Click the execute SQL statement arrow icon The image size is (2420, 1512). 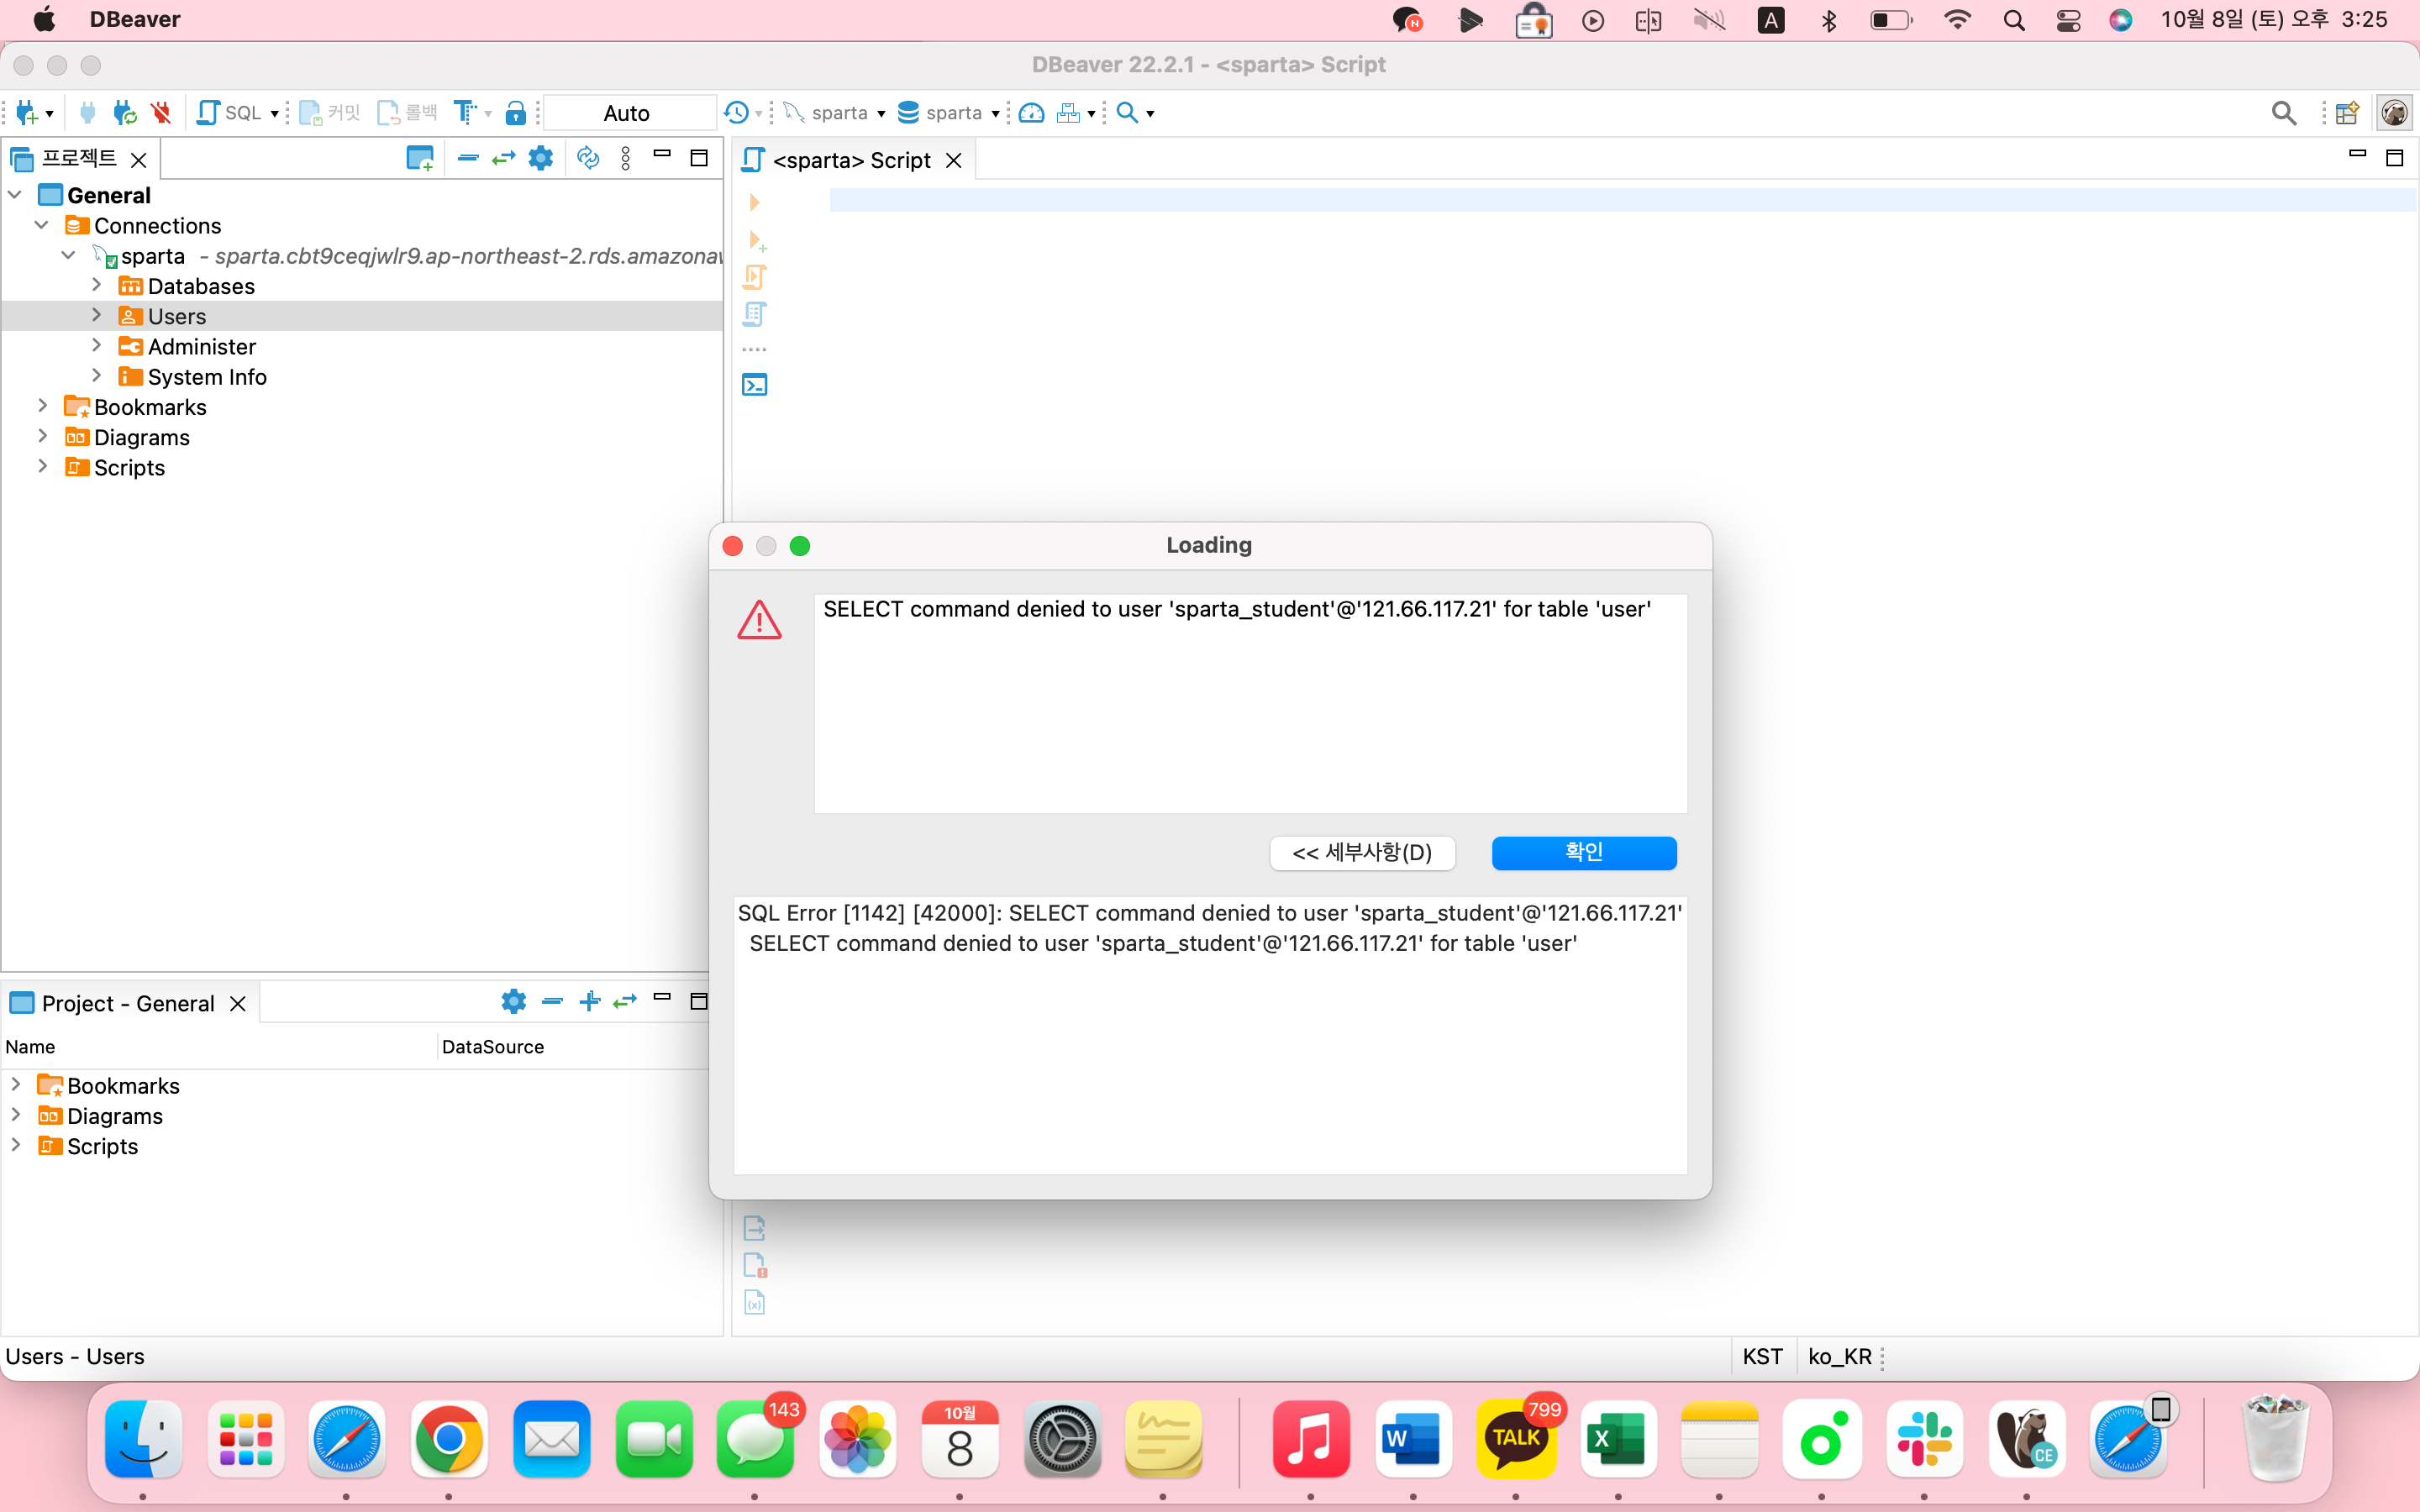click(754, 202)
